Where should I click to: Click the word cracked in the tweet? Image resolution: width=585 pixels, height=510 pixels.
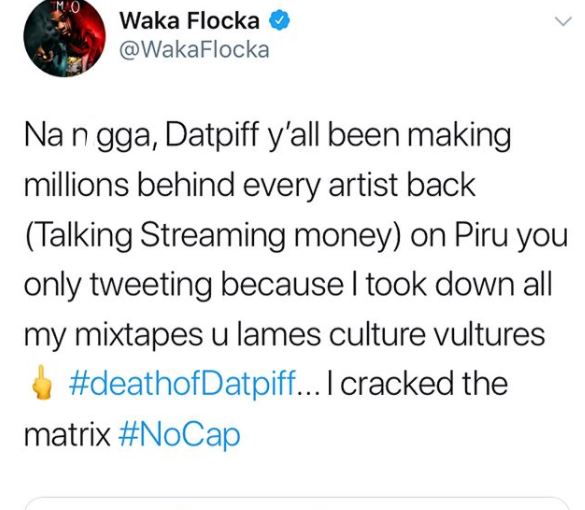tap(396, 384)
